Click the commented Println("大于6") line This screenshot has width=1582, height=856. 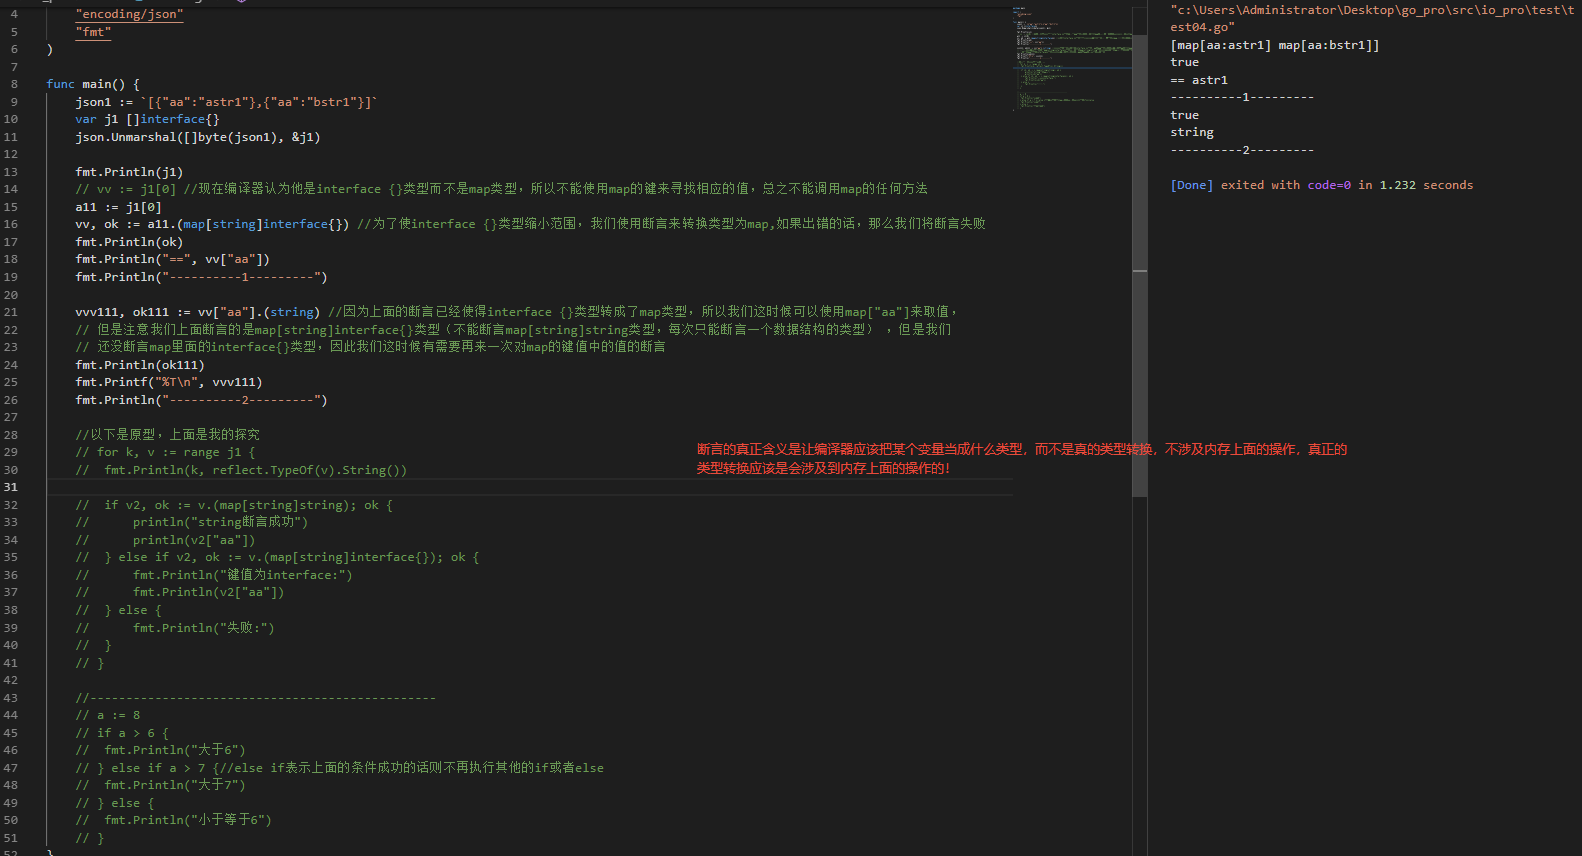pos(160,750)
